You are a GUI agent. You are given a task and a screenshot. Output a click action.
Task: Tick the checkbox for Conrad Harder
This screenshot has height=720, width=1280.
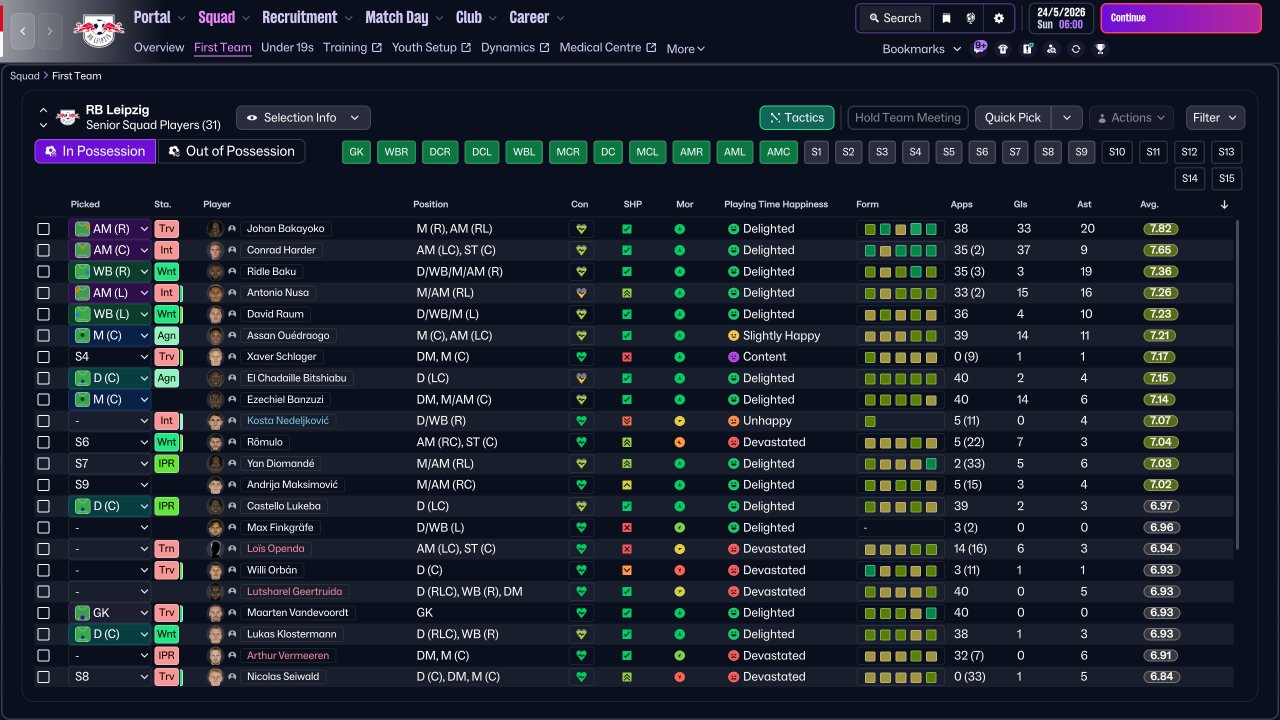click(44, 250)
